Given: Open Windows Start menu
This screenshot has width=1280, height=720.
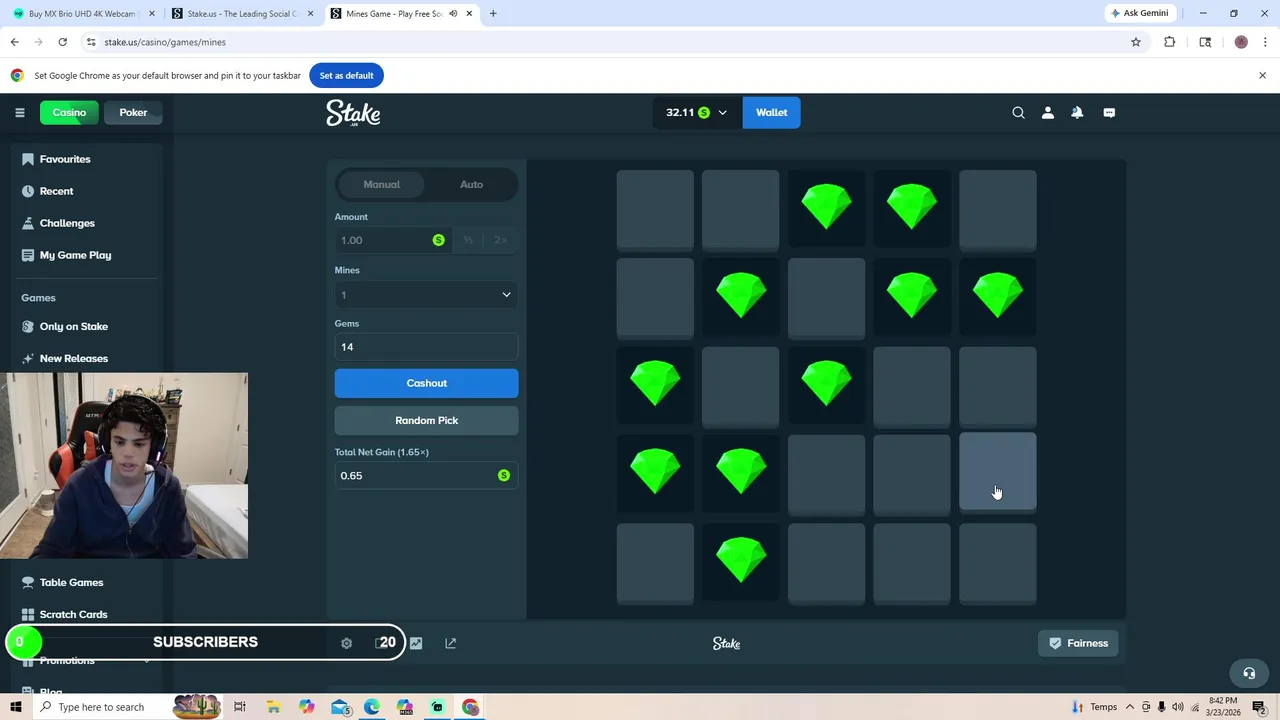Looking at the screenshot, I should coord(15,707).
